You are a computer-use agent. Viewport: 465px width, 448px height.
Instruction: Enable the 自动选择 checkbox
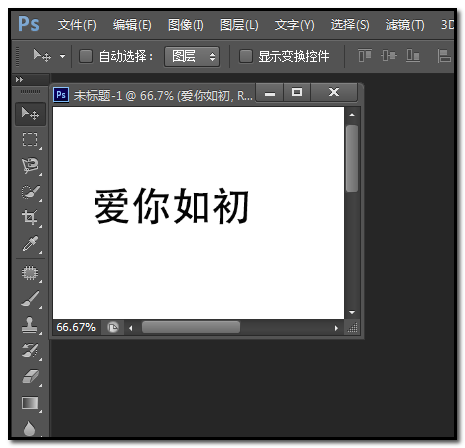tap(86, 56)
